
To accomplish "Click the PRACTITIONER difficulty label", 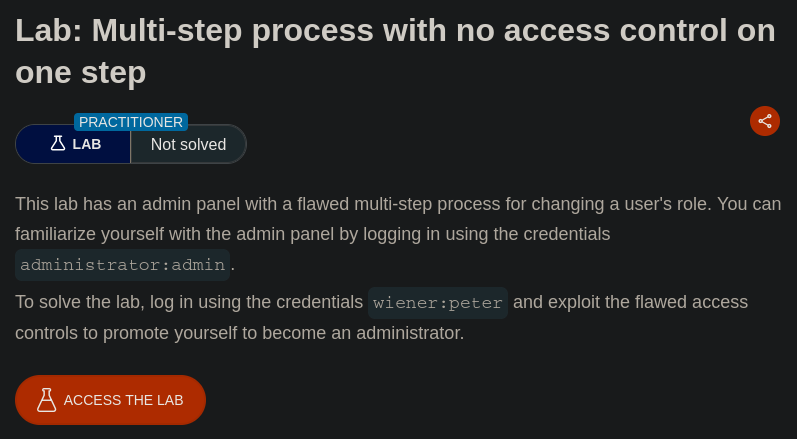I will tap(131, 122).
